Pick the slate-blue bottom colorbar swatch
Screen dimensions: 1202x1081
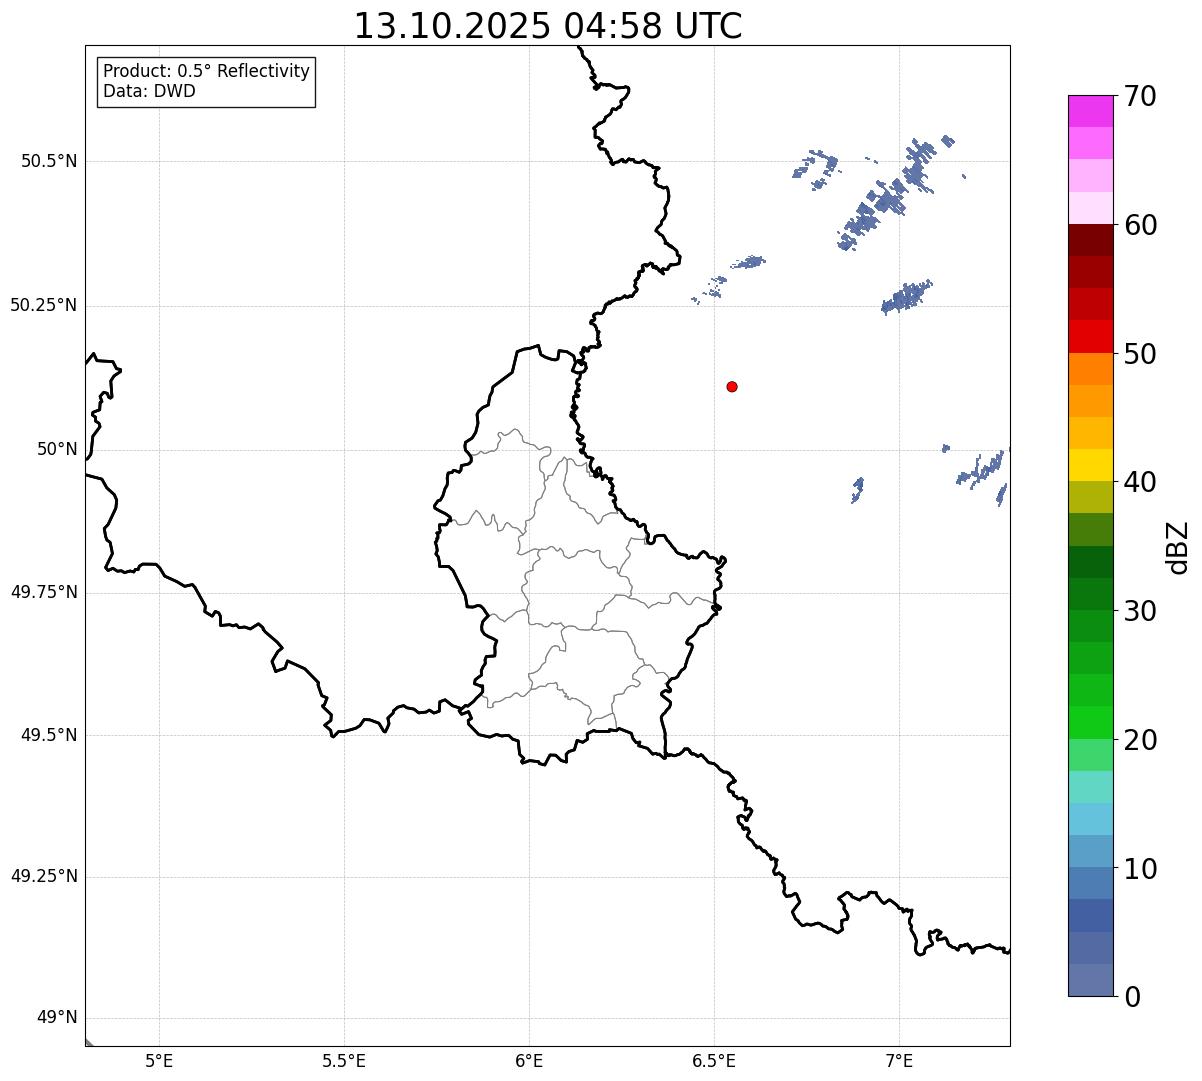coord(1091,980)
